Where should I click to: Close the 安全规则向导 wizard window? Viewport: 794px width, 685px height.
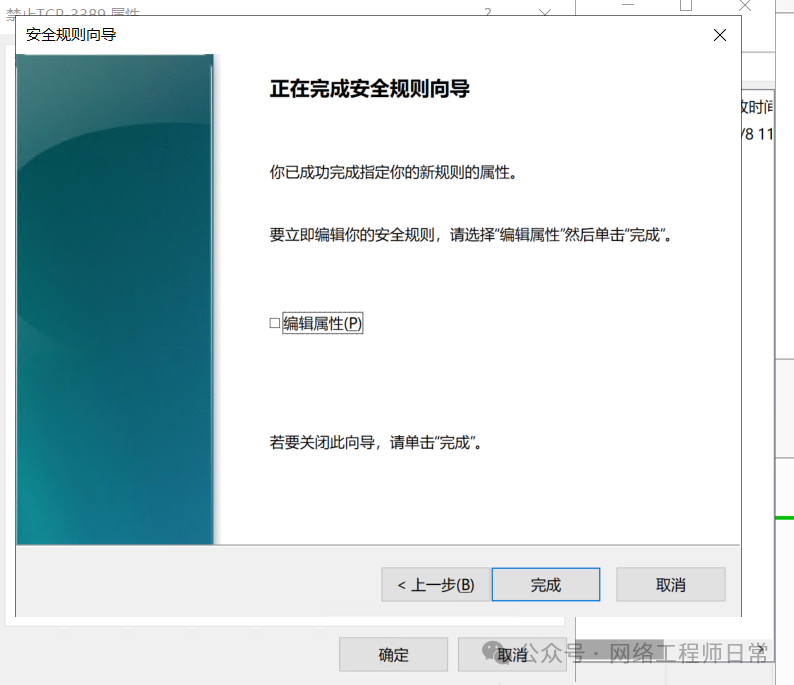(x=719, y=35)
